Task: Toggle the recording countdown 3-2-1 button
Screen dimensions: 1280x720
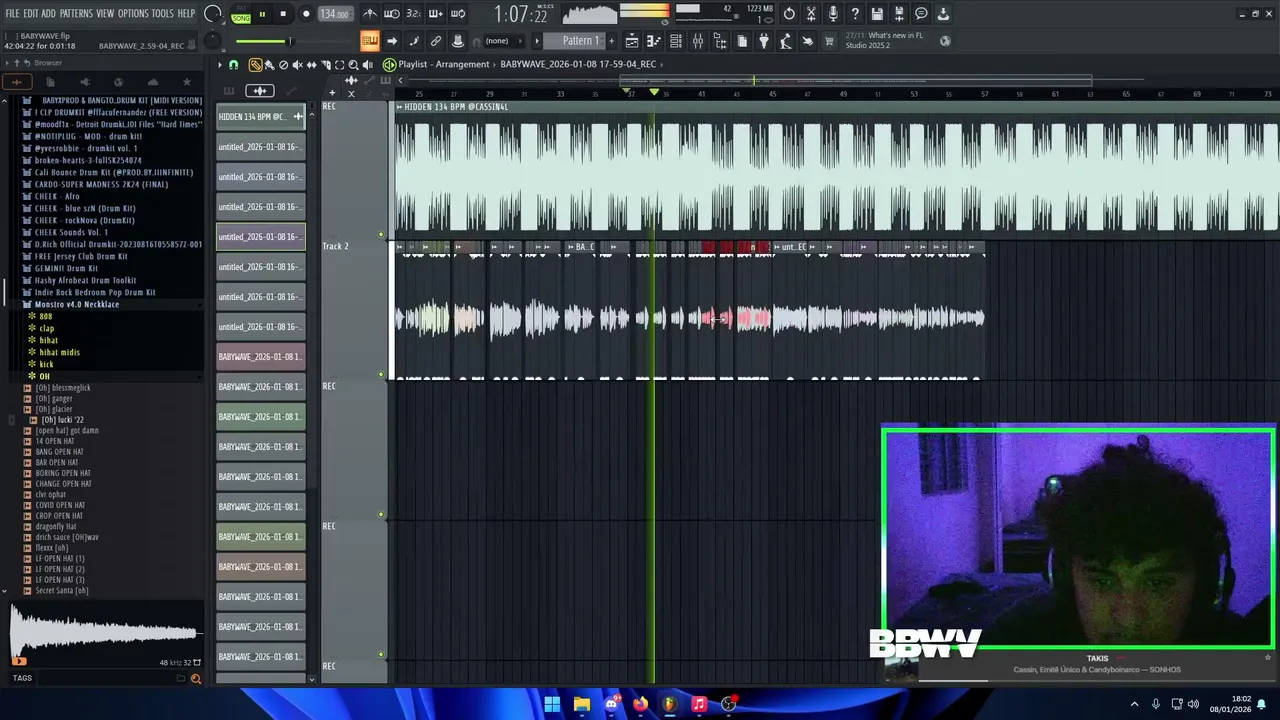Action: 414,14
